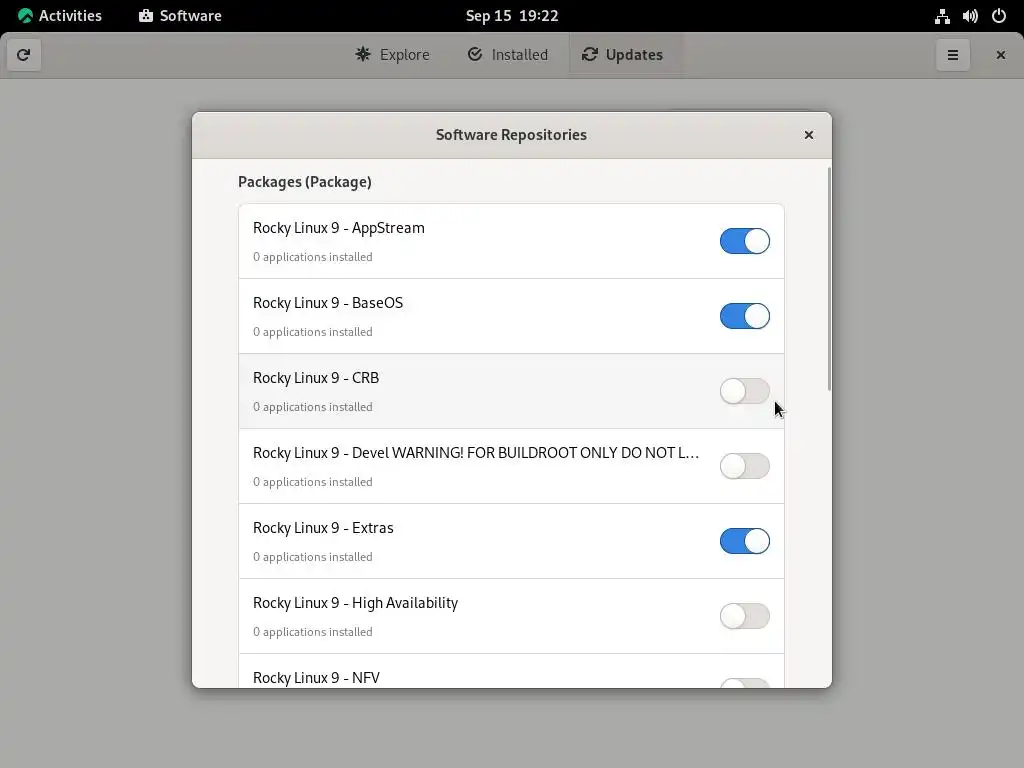The height and width of the screenshot is (768, 1024).
Task: Open the Software app menu in the top bar
Action: [x=180, y=16]
